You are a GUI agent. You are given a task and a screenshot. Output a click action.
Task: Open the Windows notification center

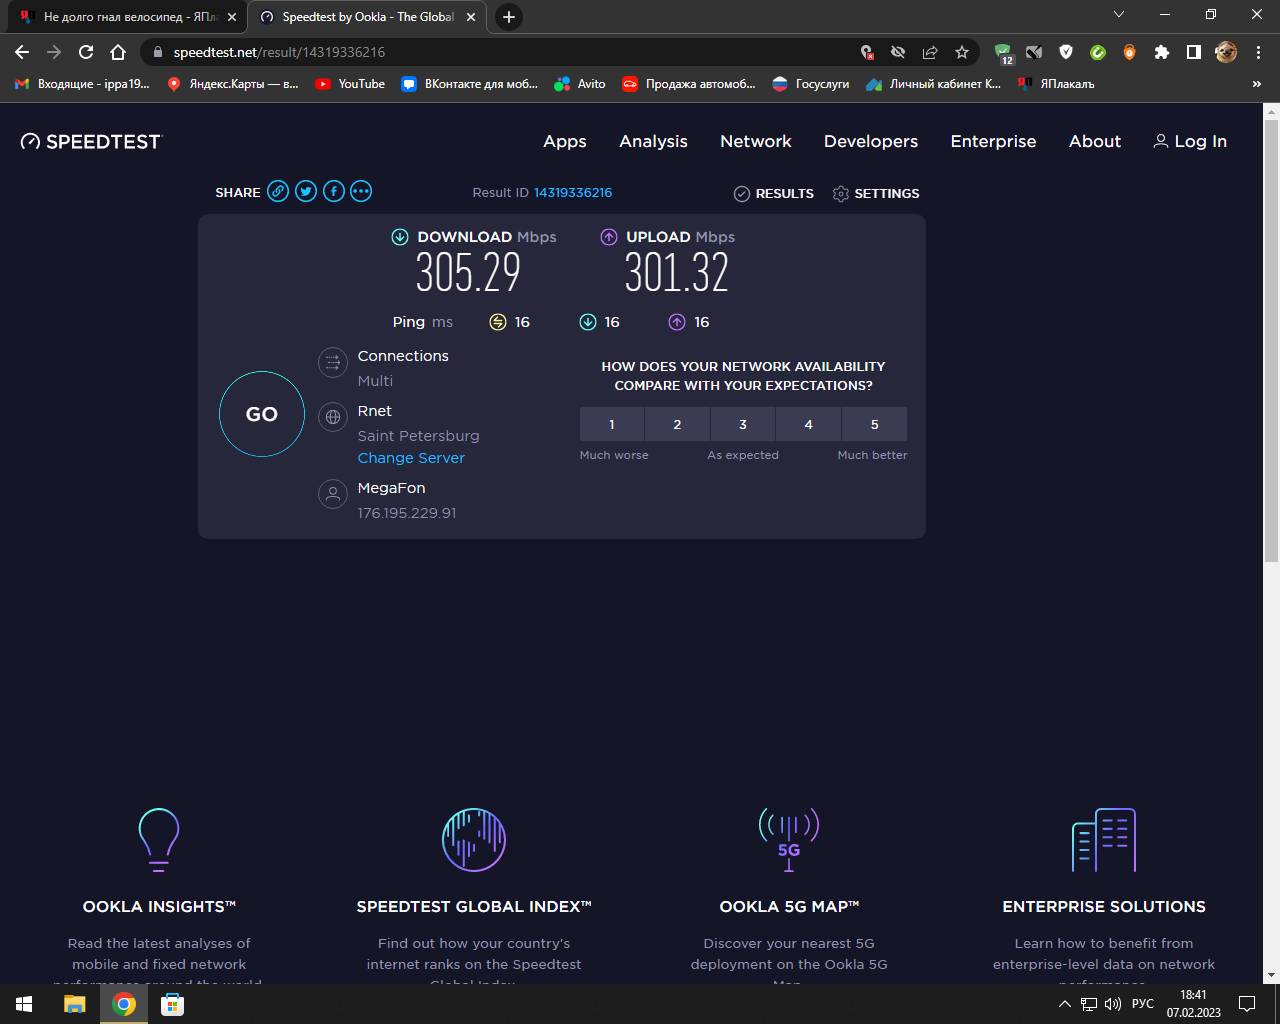1247,1004
